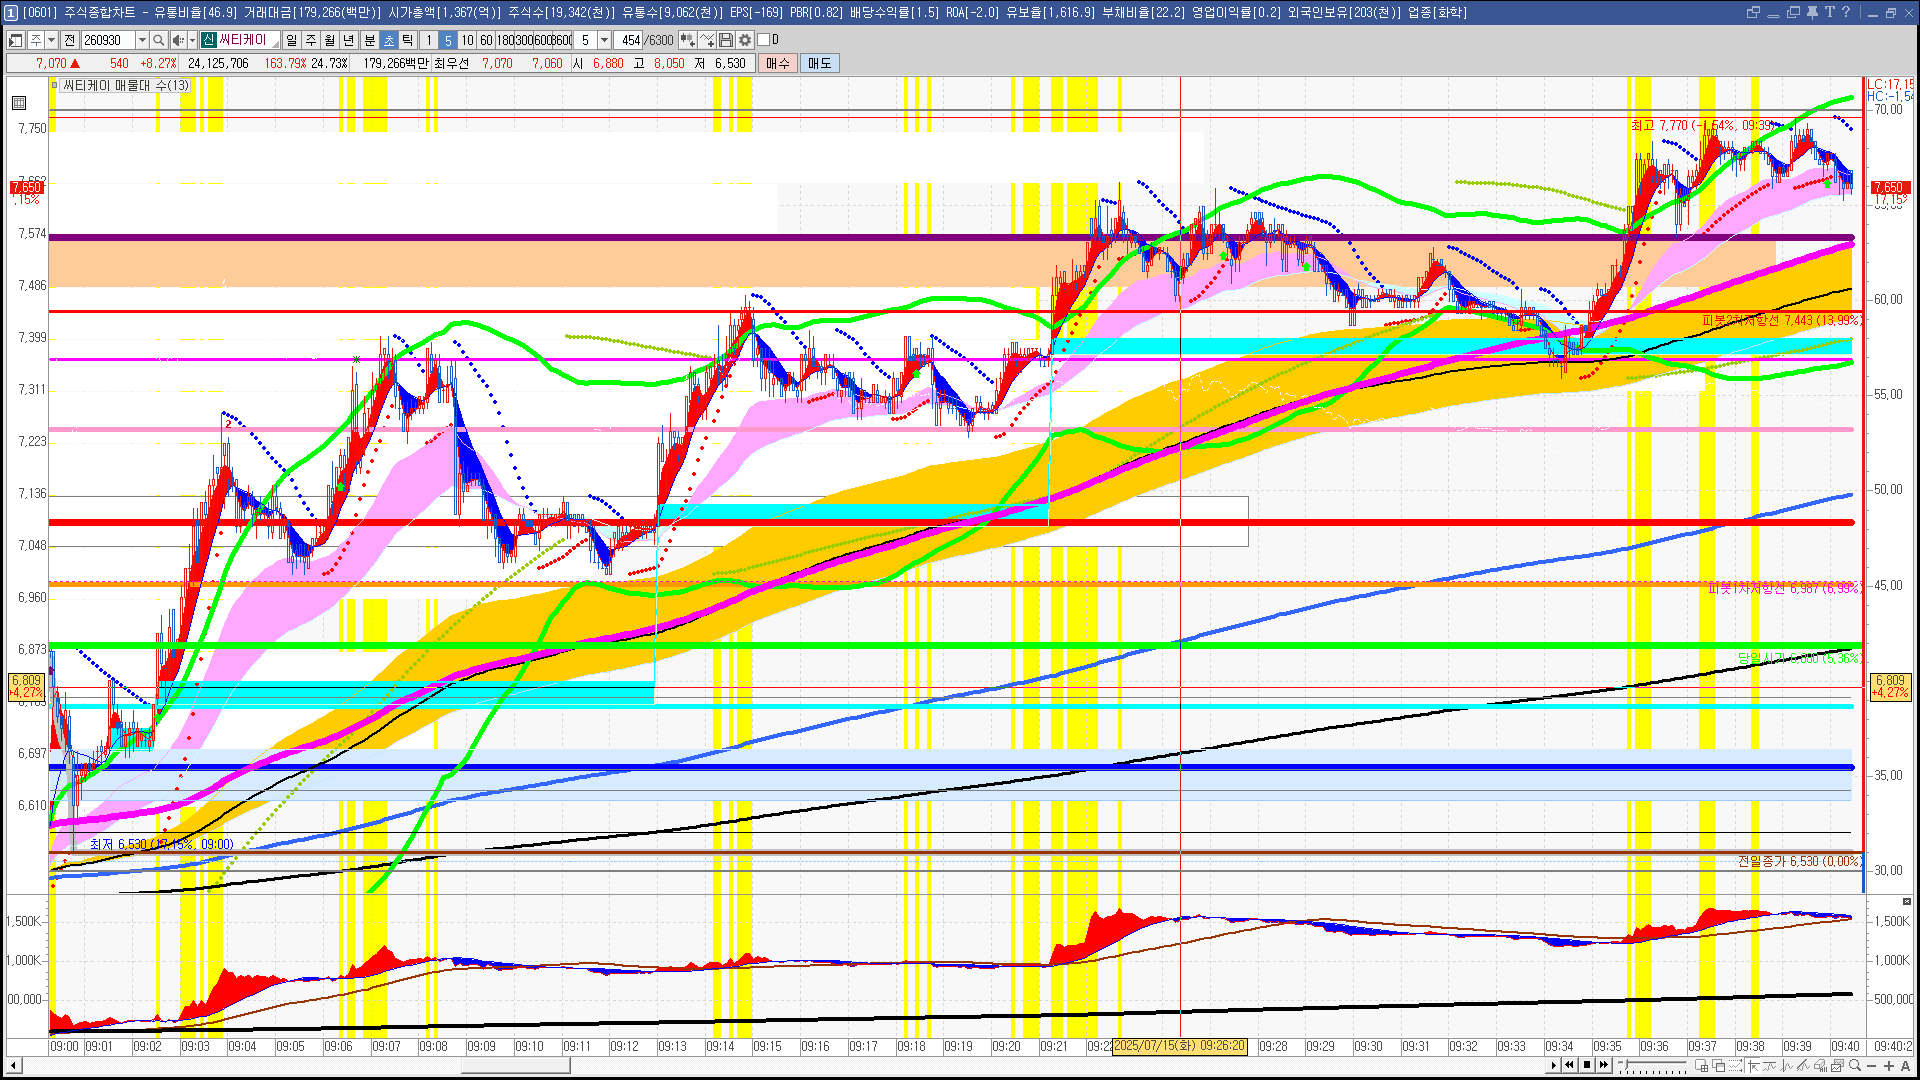Screen dimensions: 1920x1080
Task: Click the 매수 buy button
Action: [x=778, y=63]
